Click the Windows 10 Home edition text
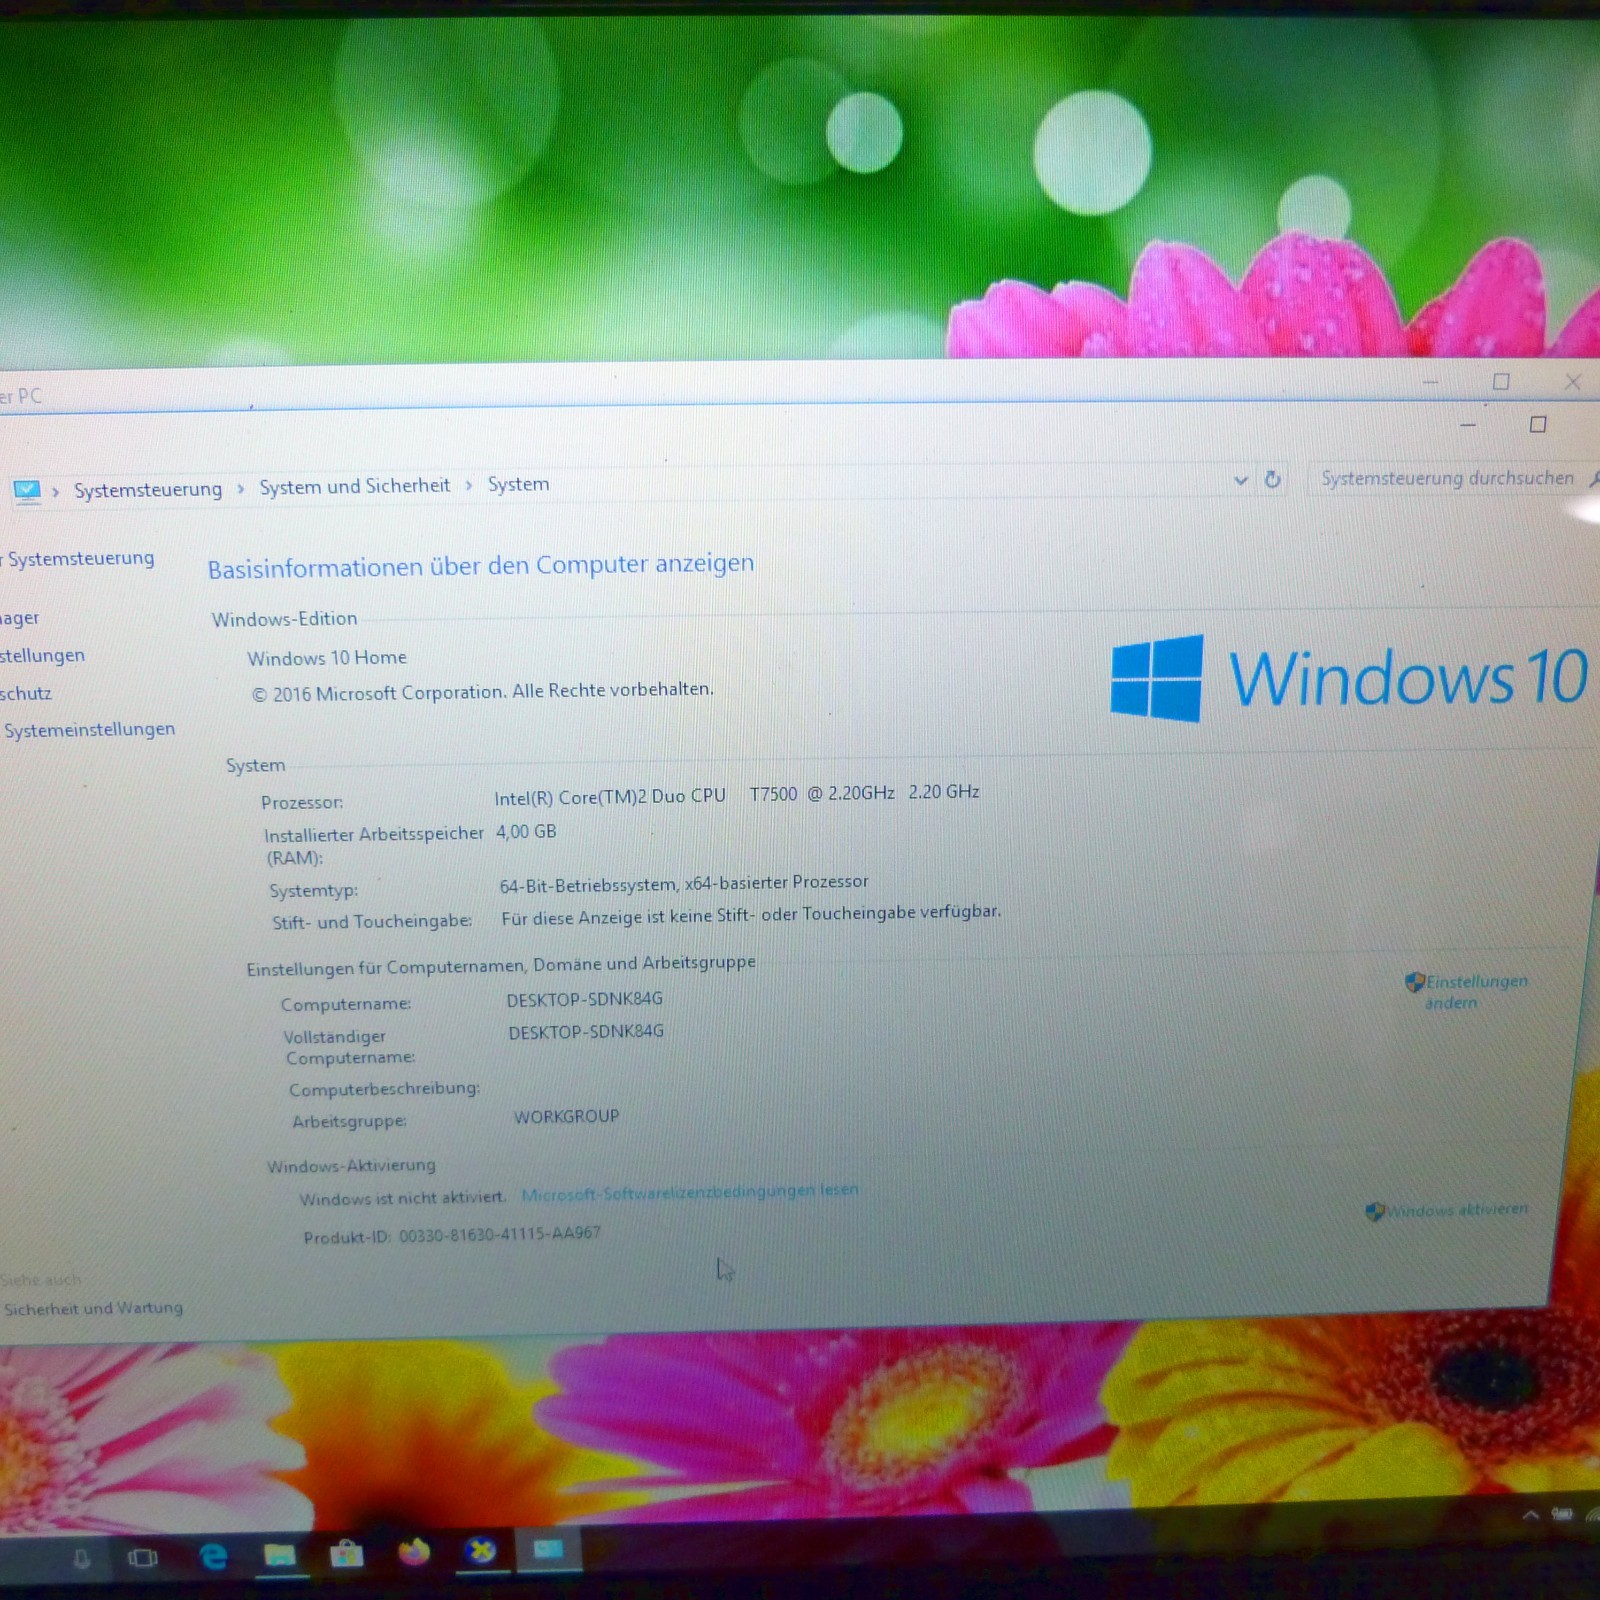Viewport: 1600px width, 1600px height. tap(327, 658)
